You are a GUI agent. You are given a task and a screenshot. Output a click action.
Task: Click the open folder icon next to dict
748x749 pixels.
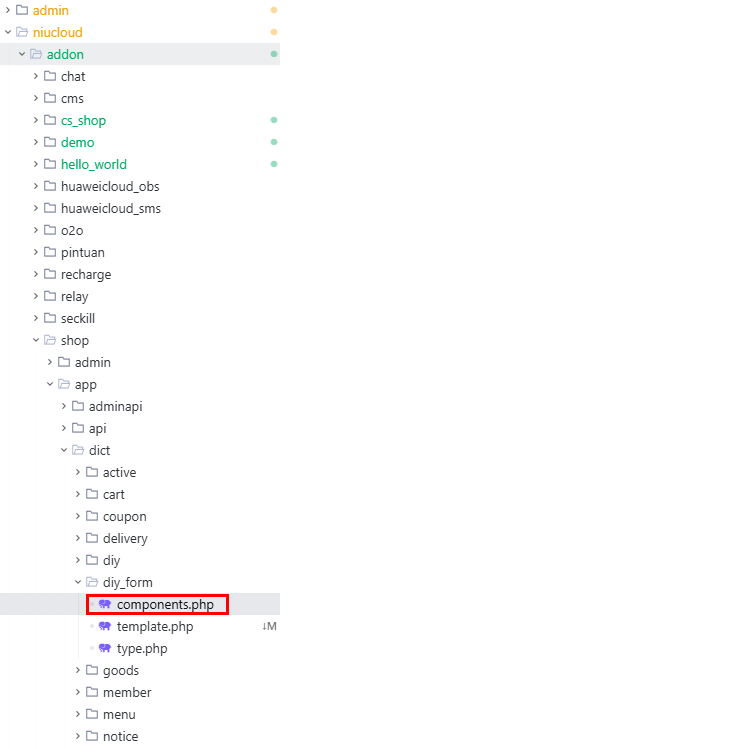[78, 450]
